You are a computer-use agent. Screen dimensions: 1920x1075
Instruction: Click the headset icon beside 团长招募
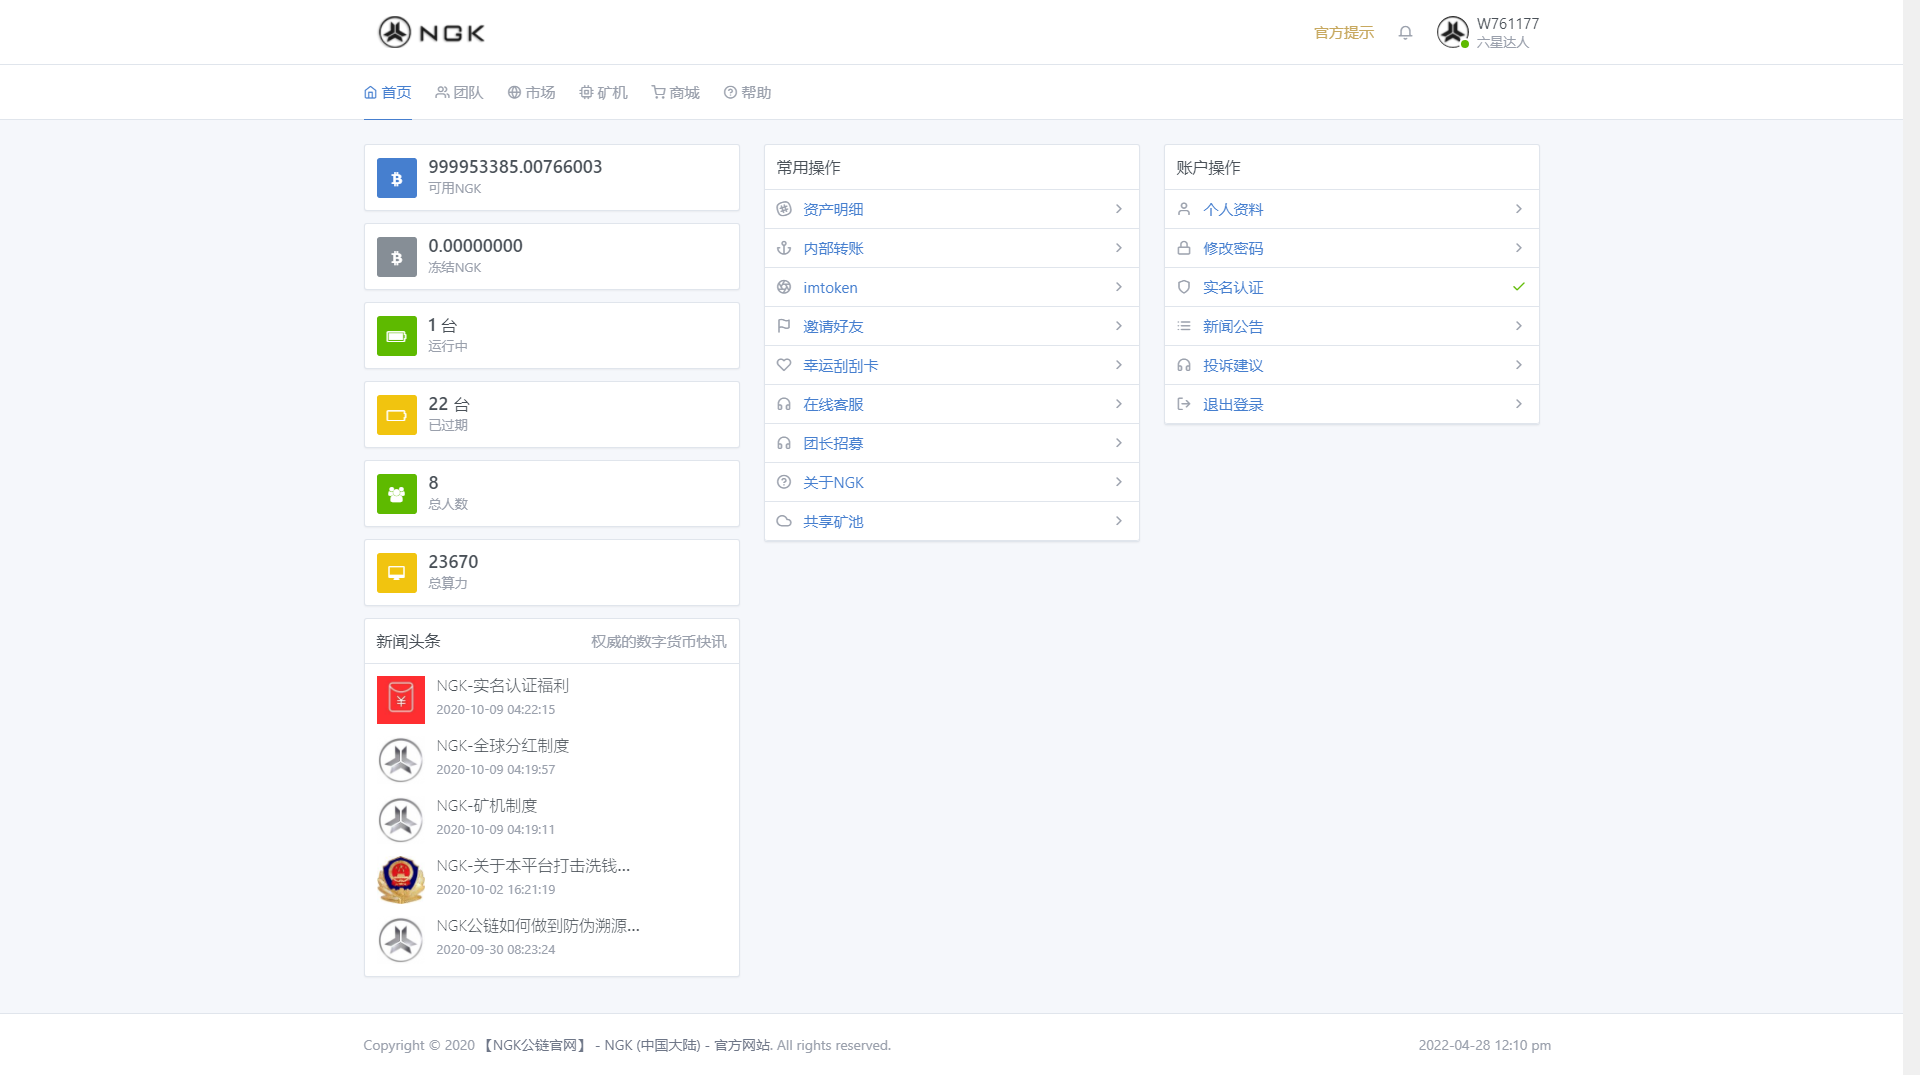pyautogui.click(x=784, y=443)
